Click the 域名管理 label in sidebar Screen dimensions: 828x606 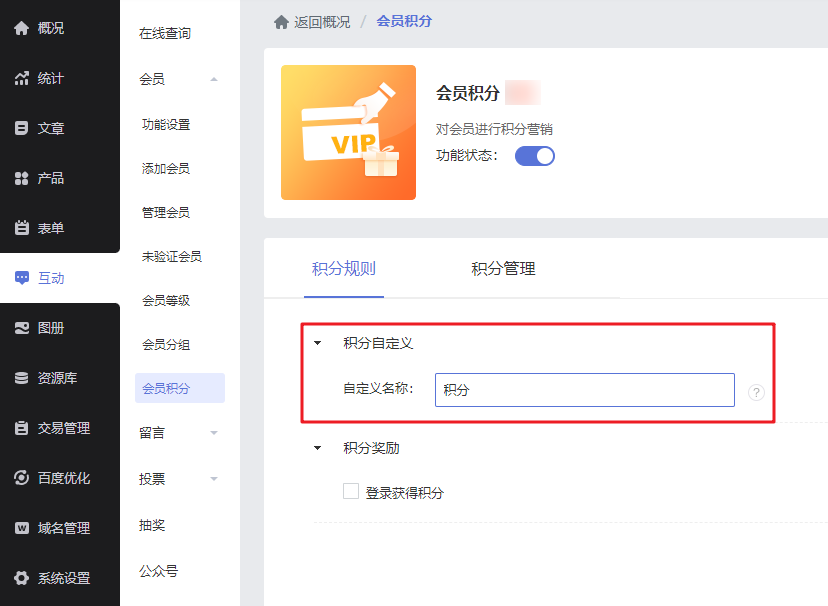64,528
